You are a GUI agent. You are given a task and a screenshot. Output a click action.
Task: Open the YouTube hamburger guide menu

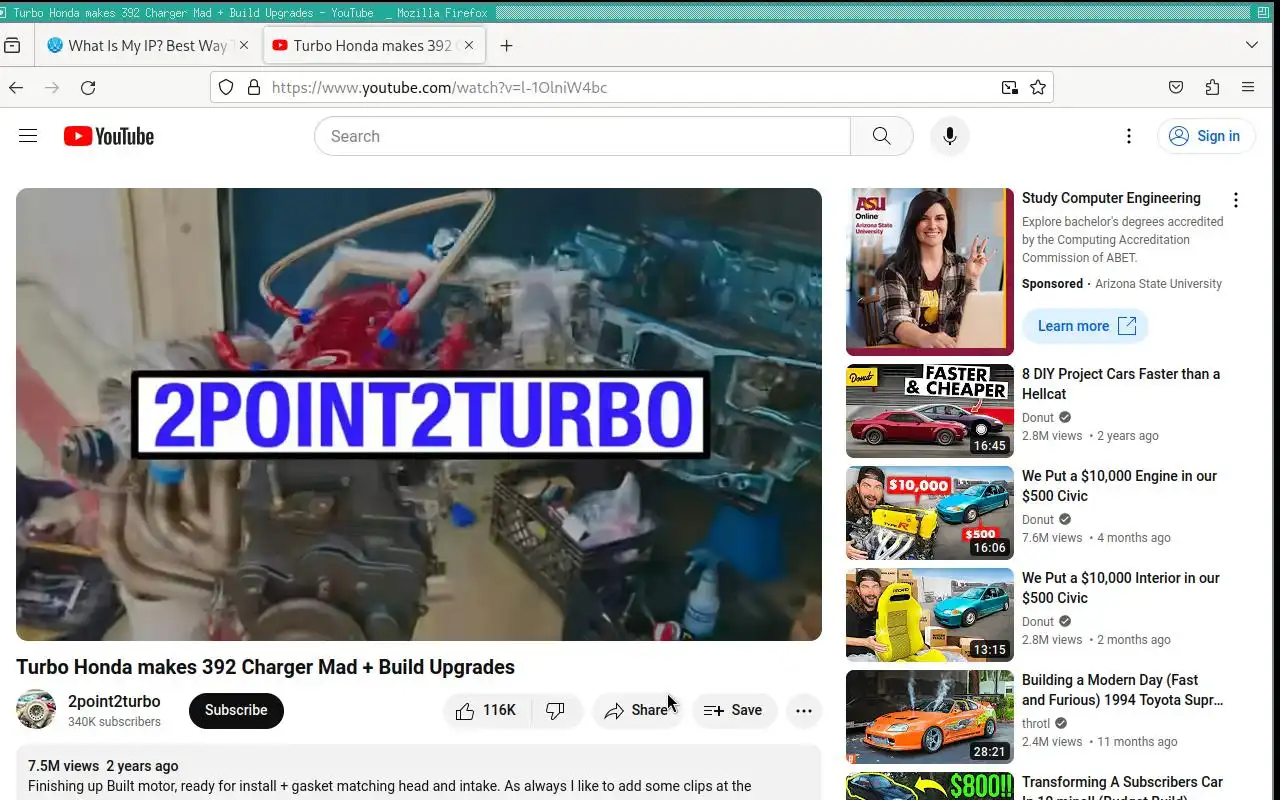click(x=28, y=136)
